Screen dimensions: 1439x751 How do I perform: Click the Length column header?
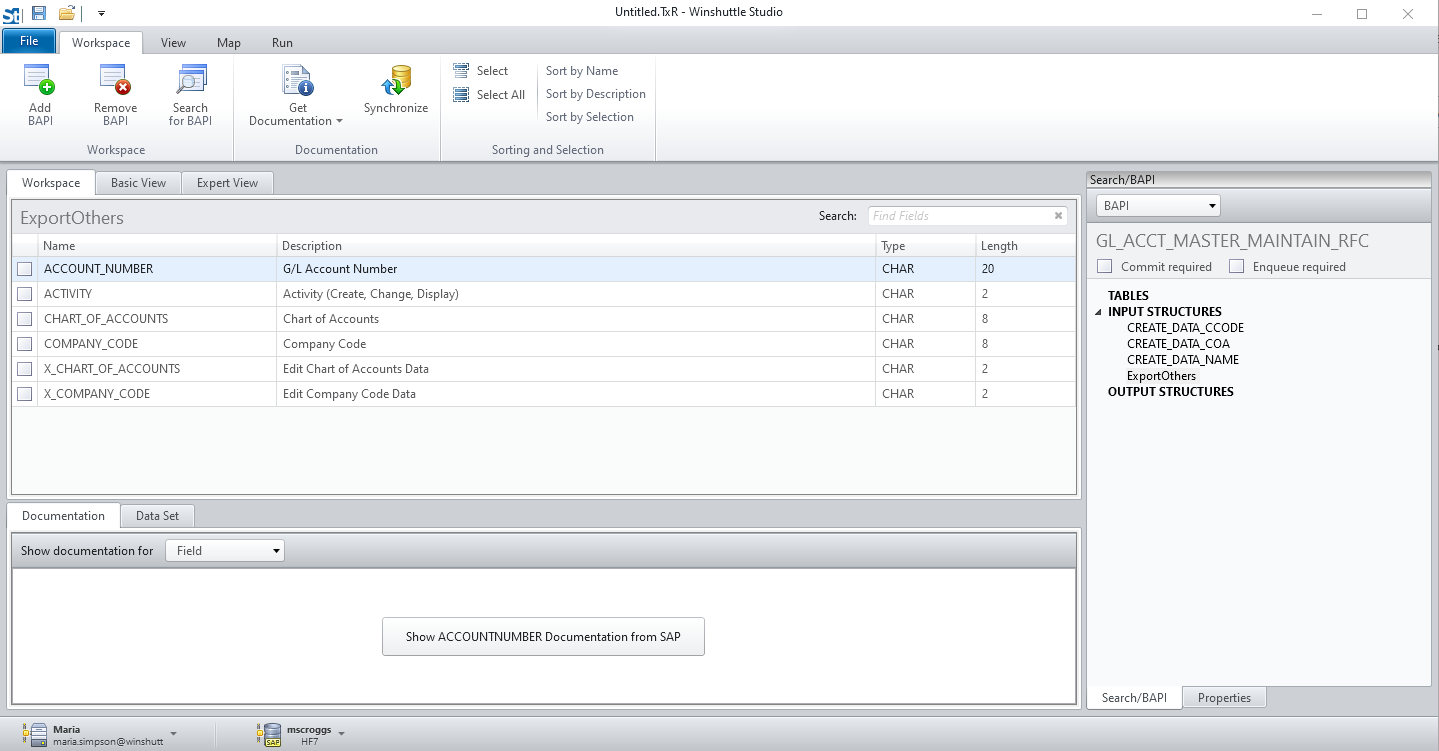[x=1026, y=246]
